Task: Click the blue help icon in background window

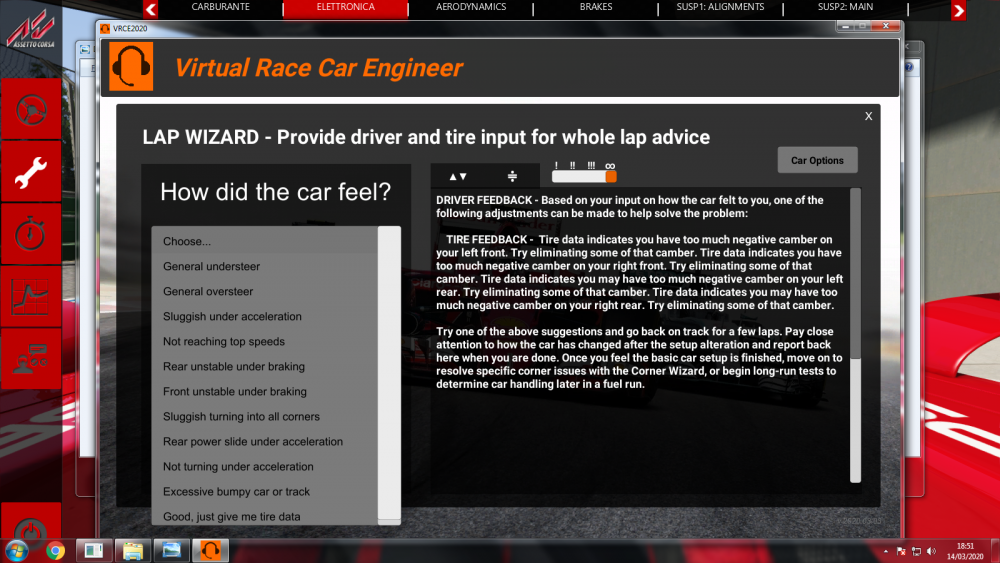Action: click(x=909, y=66)
